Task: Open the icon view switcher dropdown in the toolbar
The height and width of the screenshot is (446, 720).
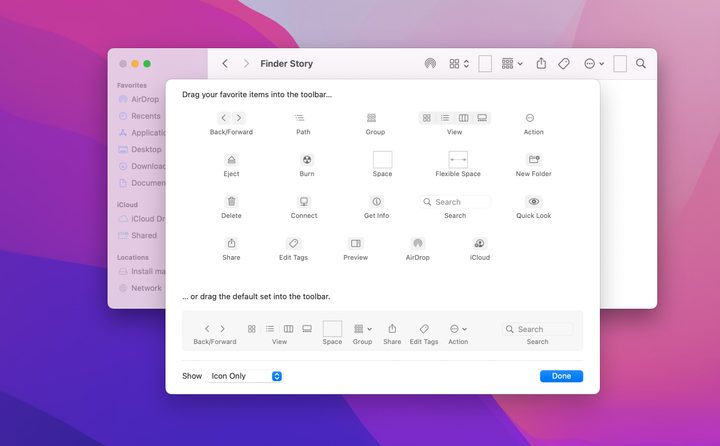Action: tap(459, 63)
